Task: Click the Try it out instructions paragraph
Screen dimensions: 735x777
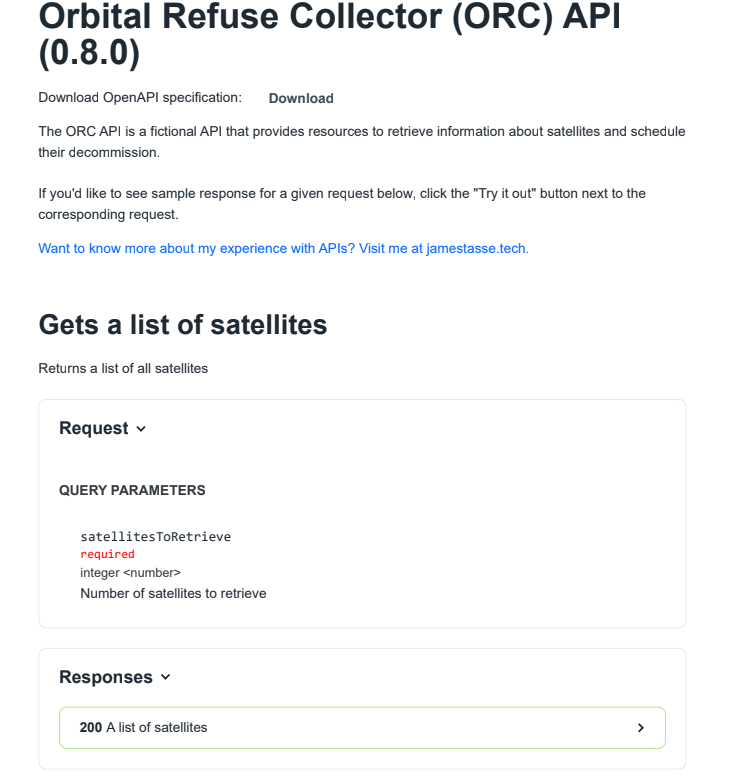Action: click(x=342, y=204)
